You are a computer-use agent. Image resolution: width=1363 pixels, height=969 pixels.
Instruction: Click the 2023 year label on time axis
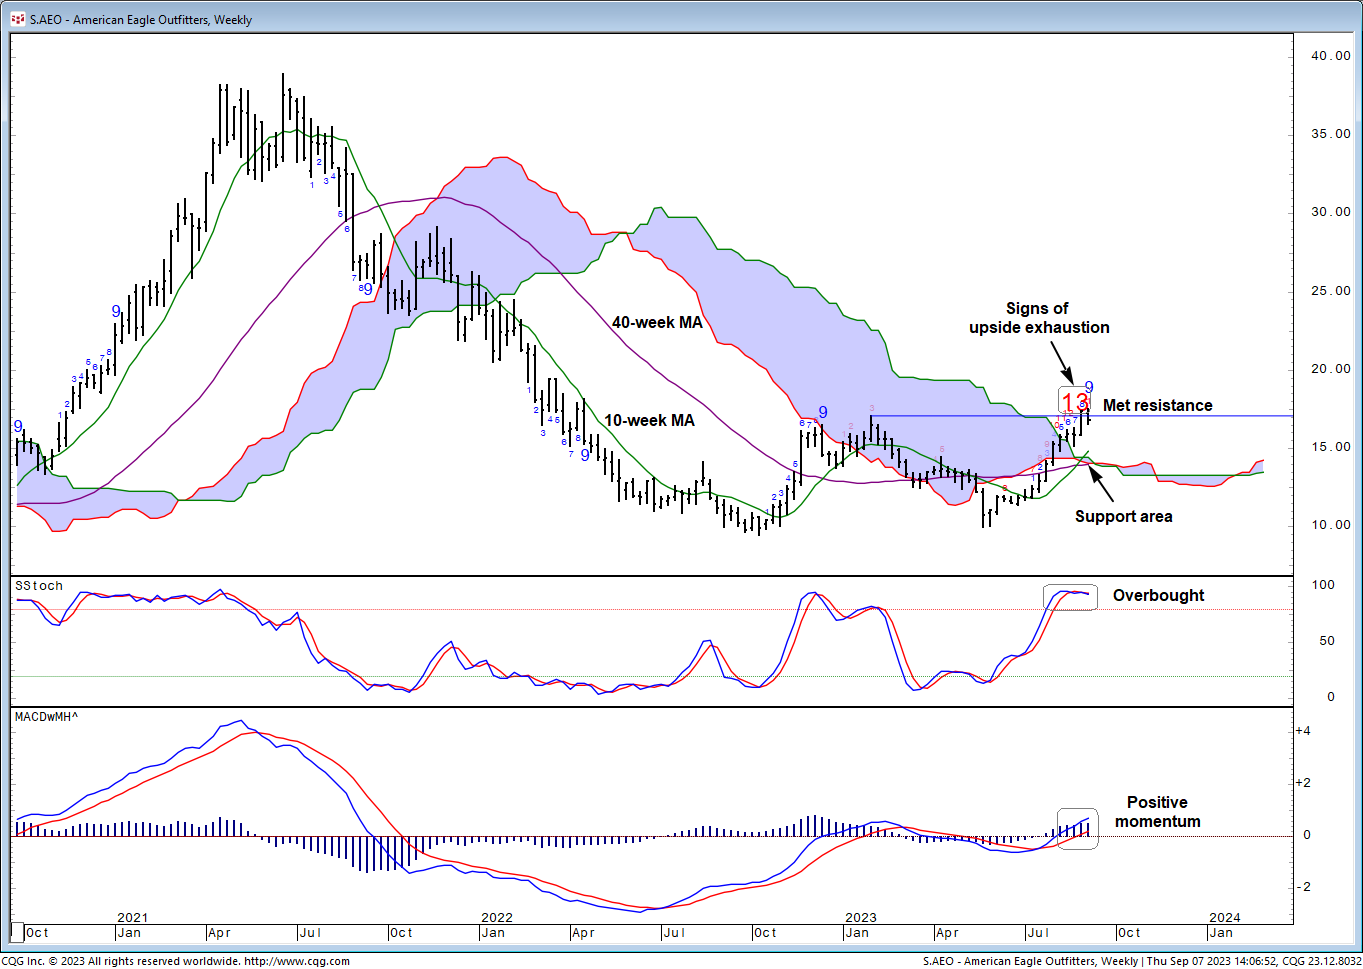point(861,917)
